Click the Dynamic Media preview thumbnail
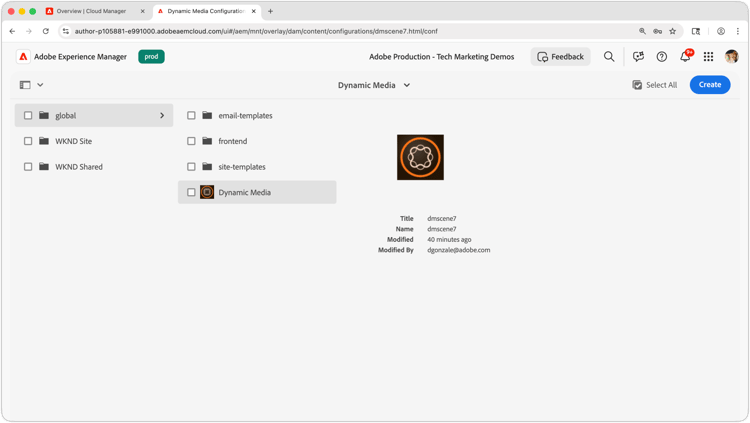This screenshot has height=423, width=750. [x=420, y=157]
